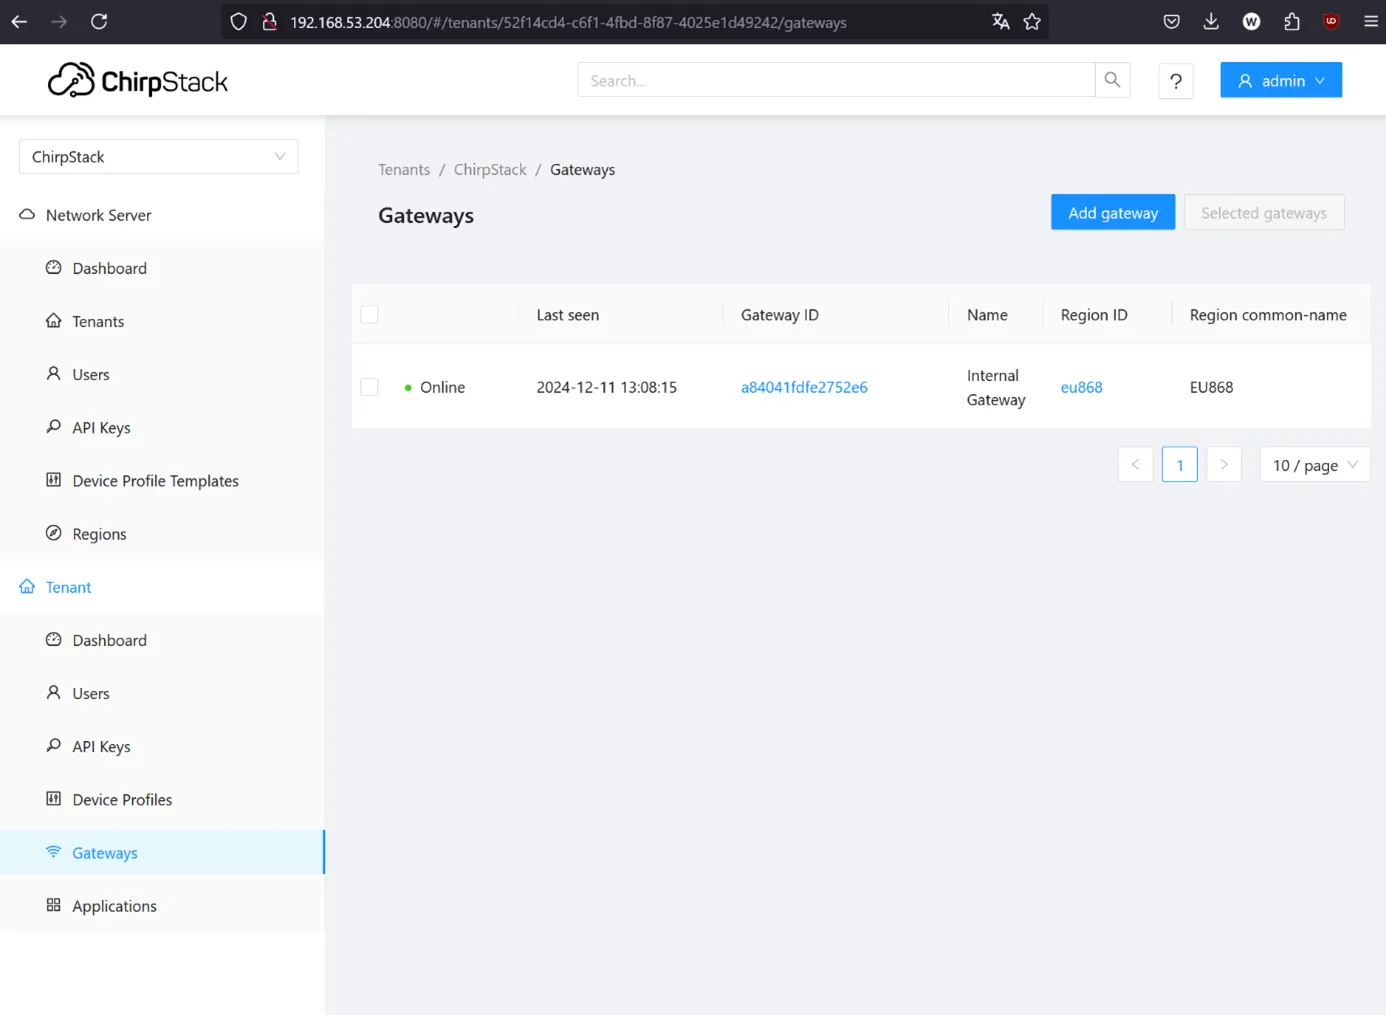Open gateway ID a84041fdfe2752e6 link
The height and width of the screenshot is (1015, 1386).
point(804,387)
